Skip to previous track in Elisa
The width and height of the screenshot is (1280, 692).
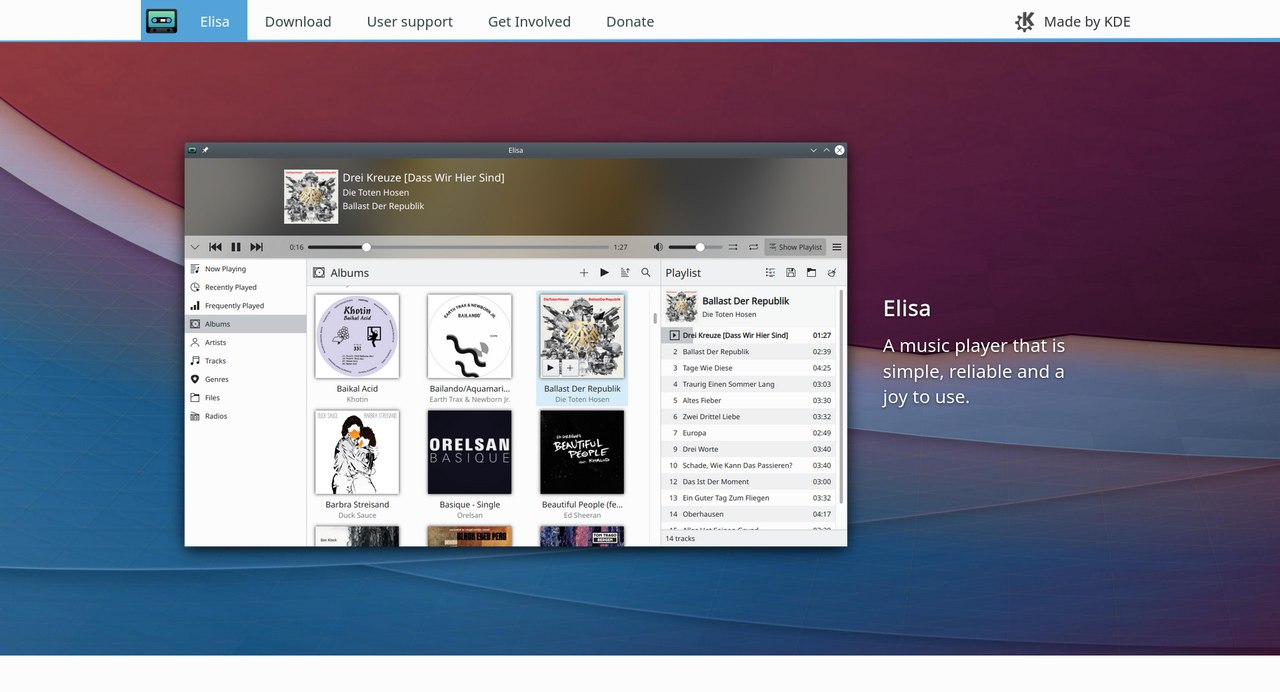click(x=215, y=247)
